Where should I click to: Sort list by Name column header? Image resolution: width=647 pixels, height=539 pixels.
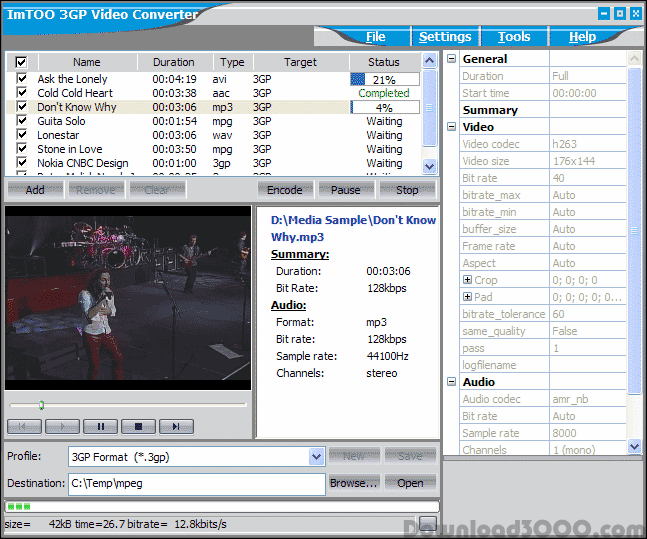[87, 62]
